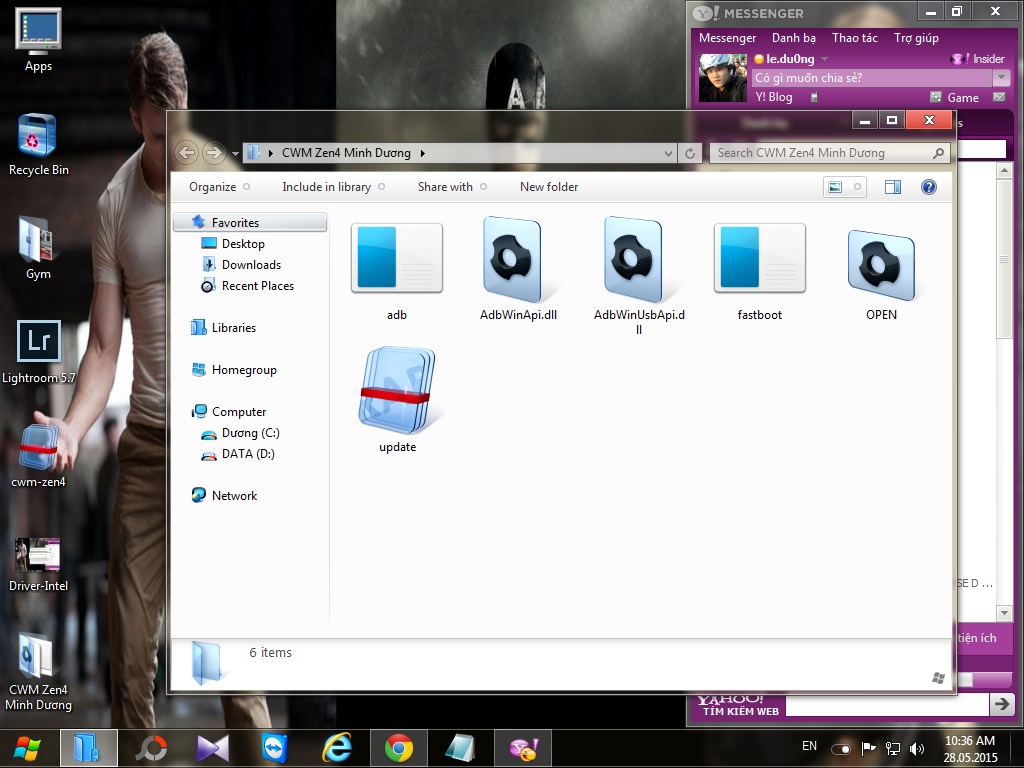Select Downloads in Favorites
1024x768 pixels.
click(251, 265)
